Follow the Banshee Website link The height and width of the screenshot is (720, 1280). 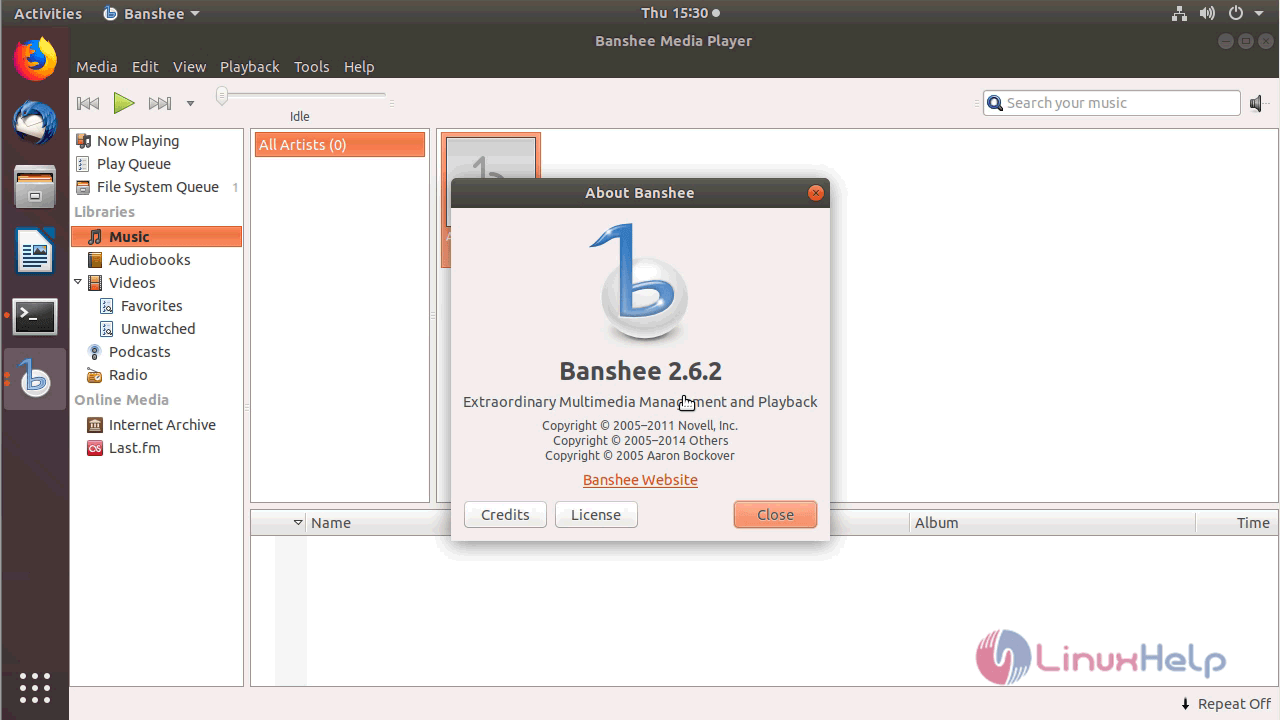[640, 480]
